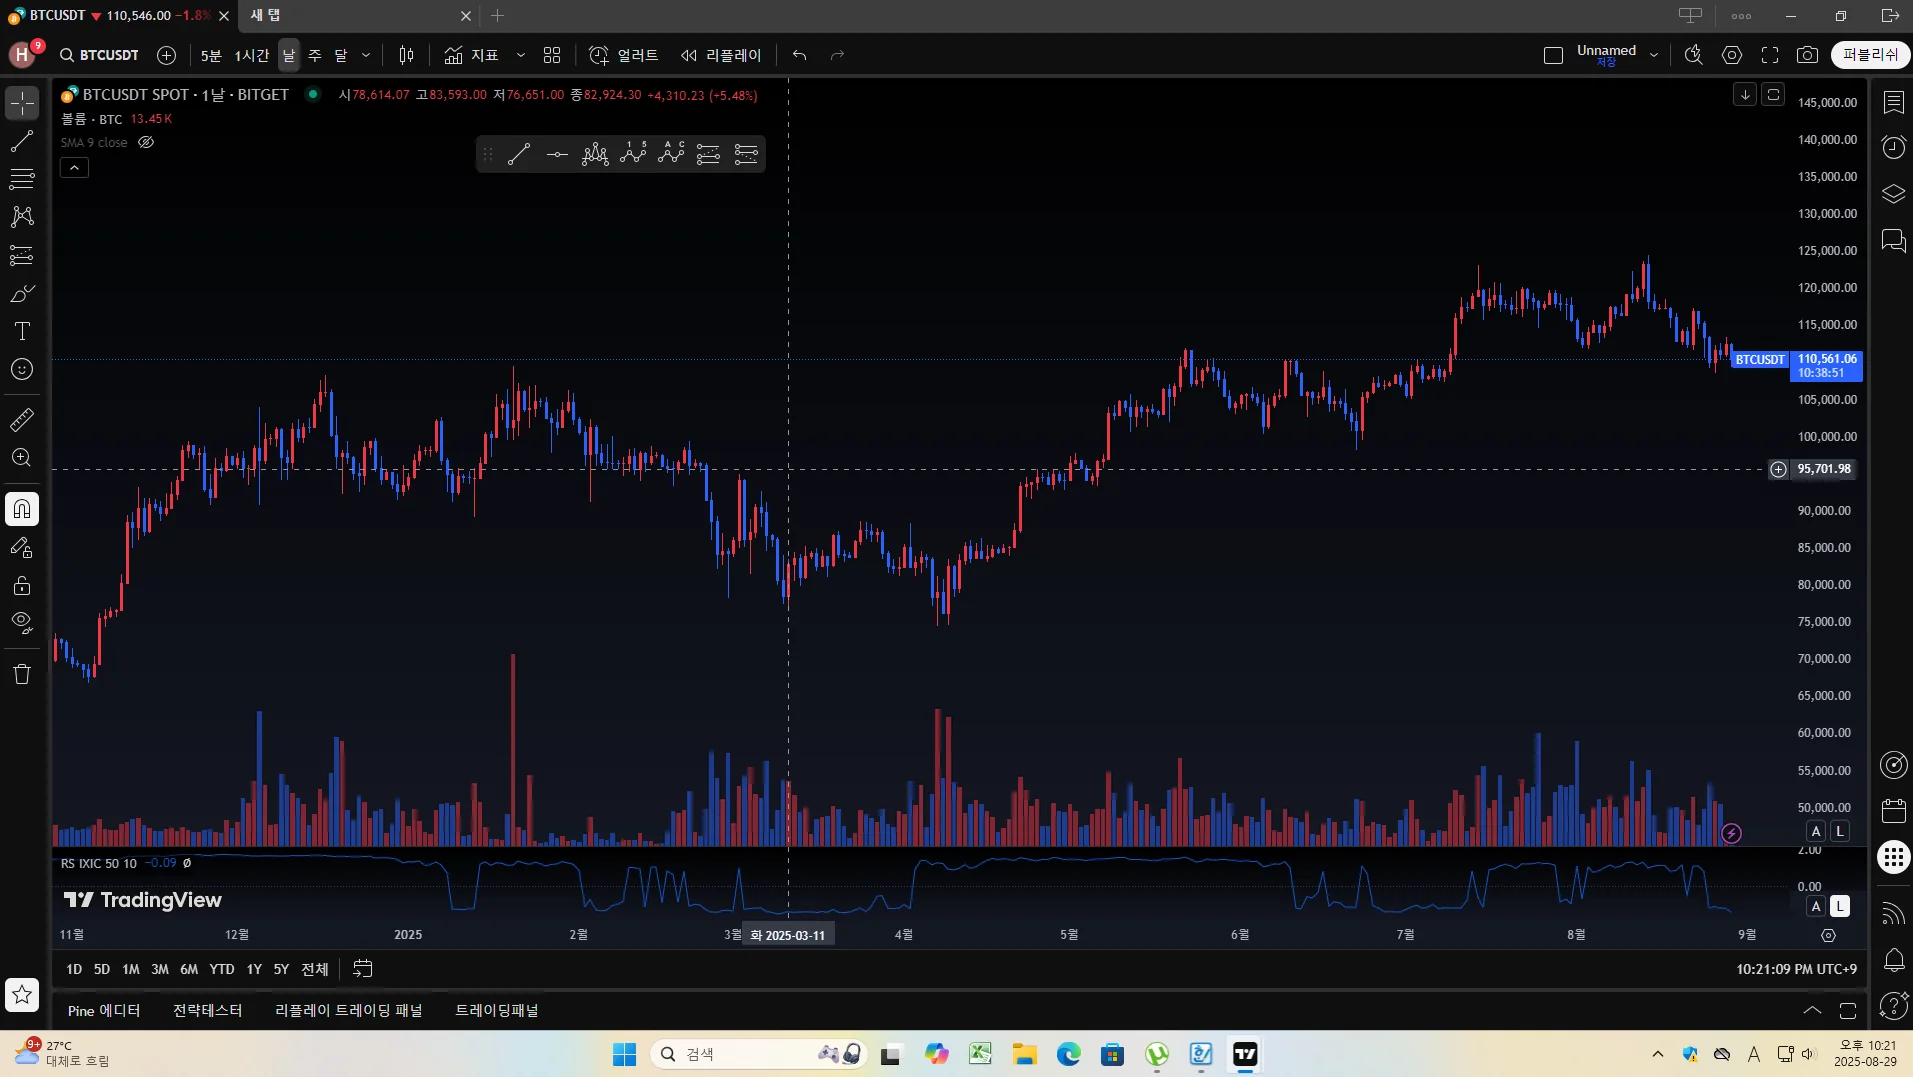Open the Unnamed layout dropdown arrow
Viewport: 1913px width, 1077px height.
(x=1654, y=55)
